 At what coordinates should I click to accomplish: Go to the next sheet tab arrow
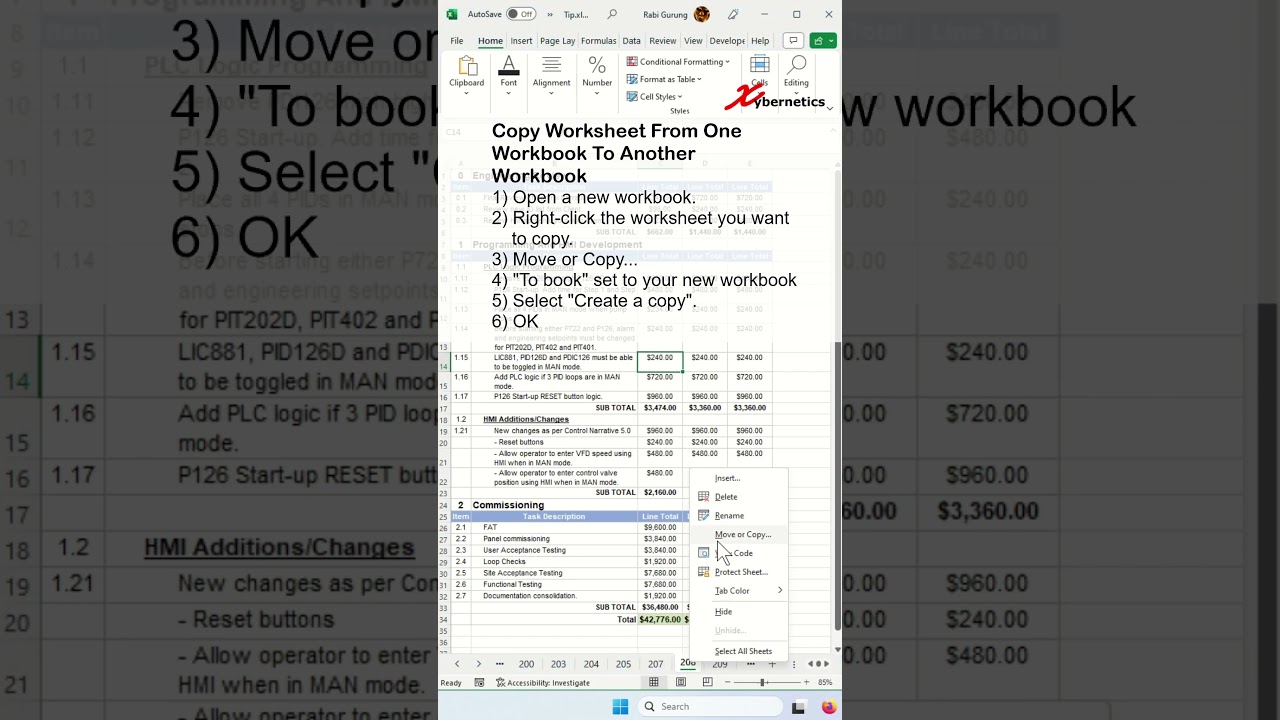point(478,664)
